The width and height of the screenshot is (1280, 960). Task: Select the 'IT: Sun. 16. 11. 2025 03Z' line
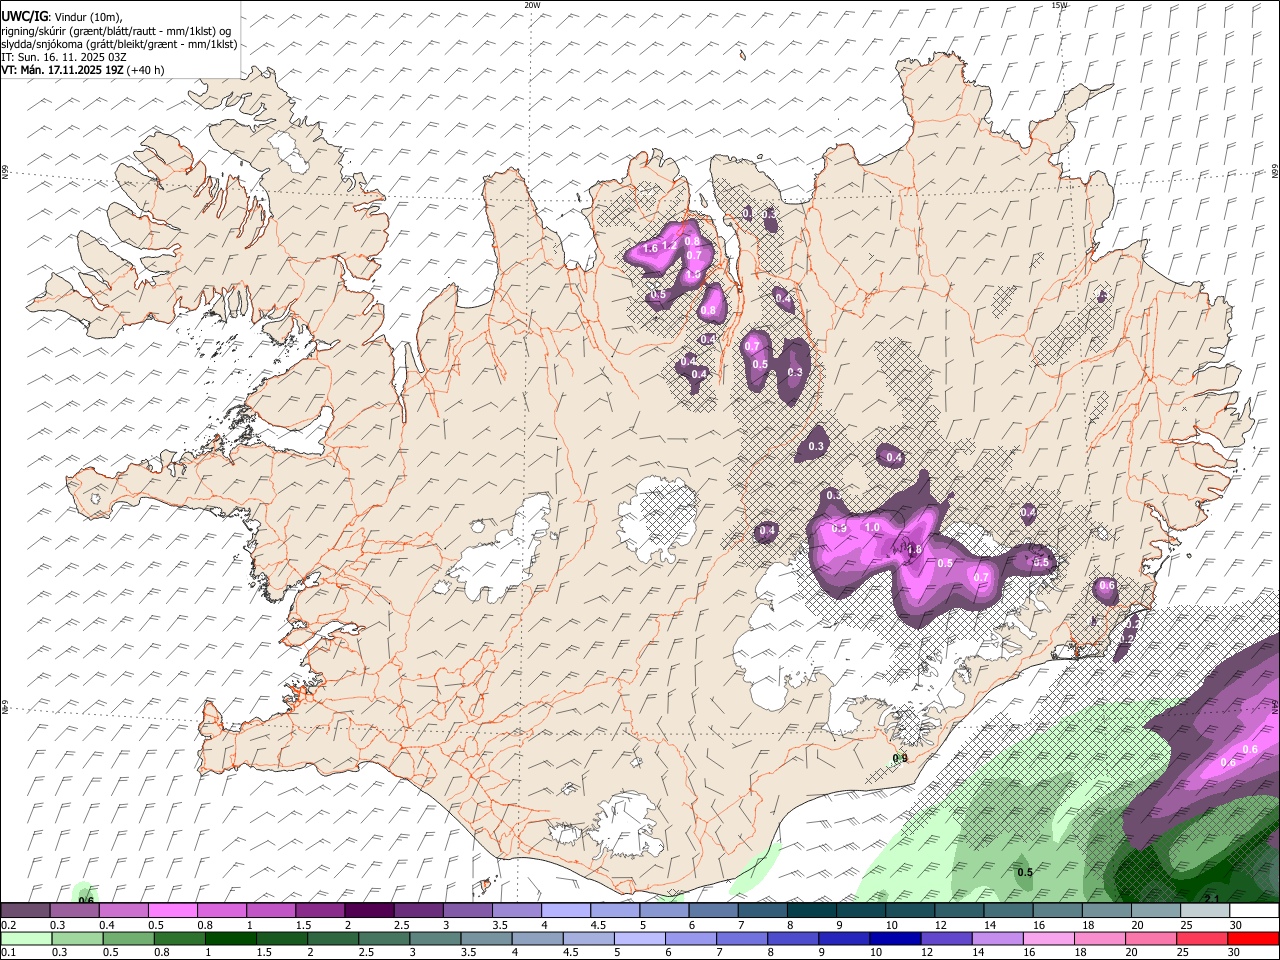[64, 57]
